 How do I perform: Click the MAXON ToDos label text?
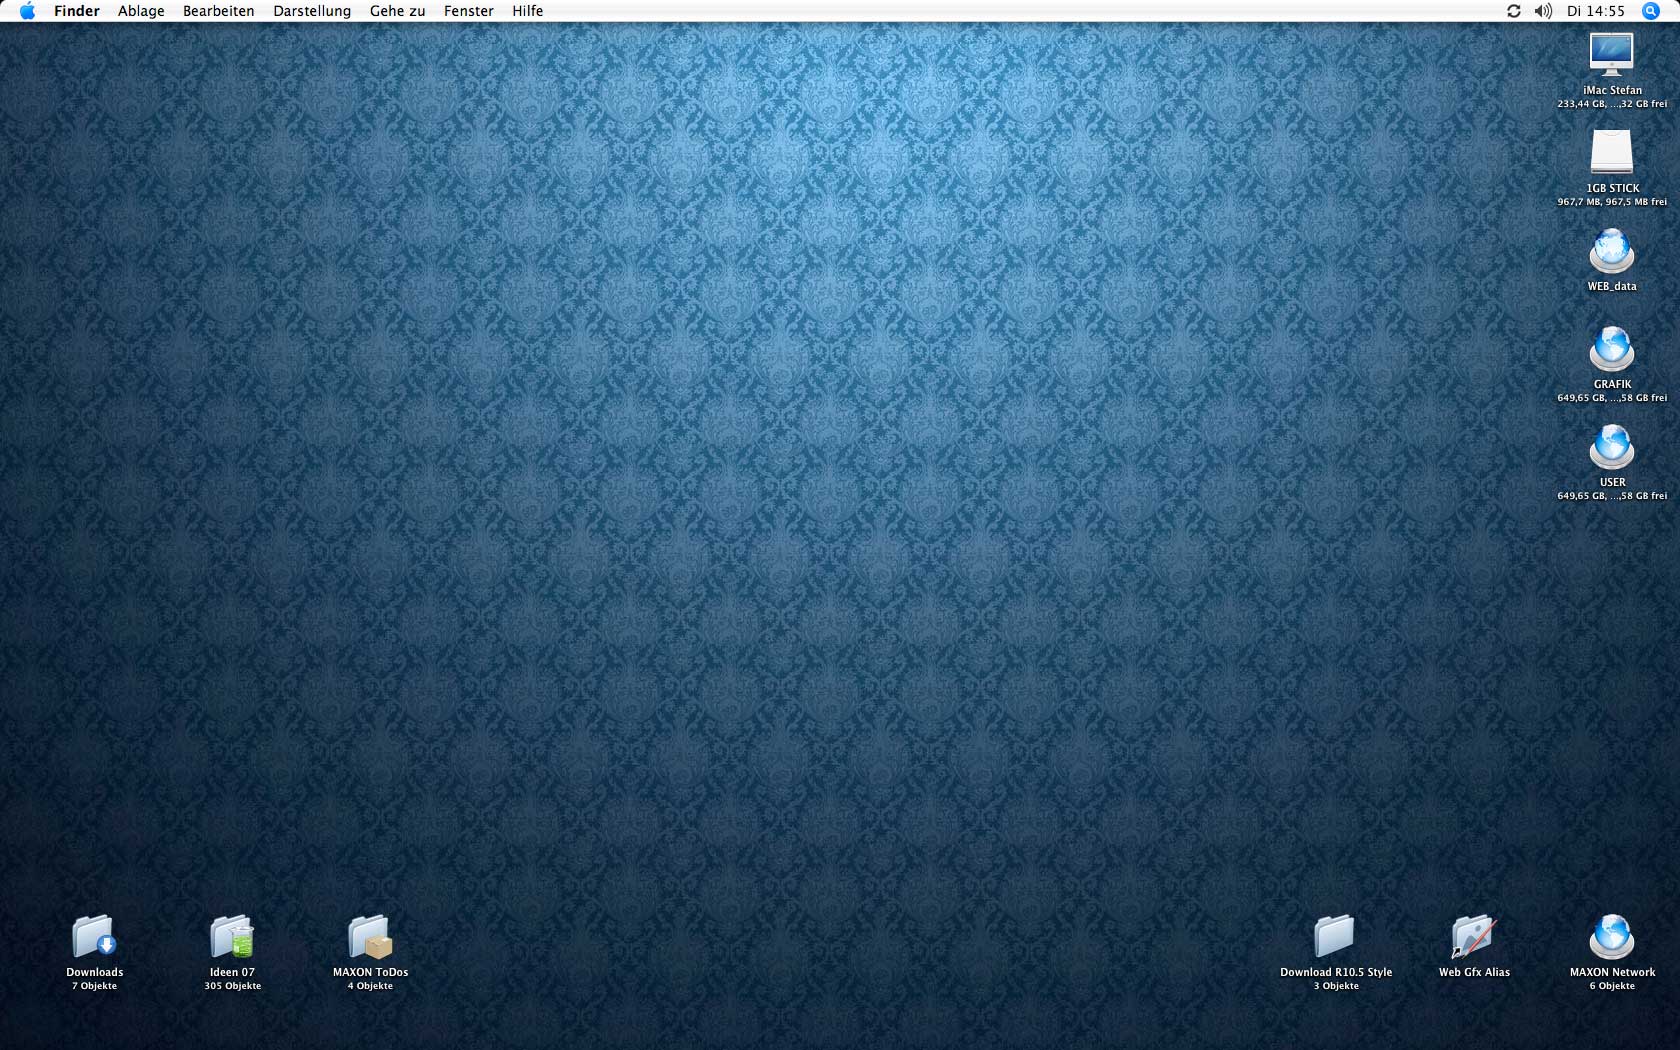tap(370, 972)
